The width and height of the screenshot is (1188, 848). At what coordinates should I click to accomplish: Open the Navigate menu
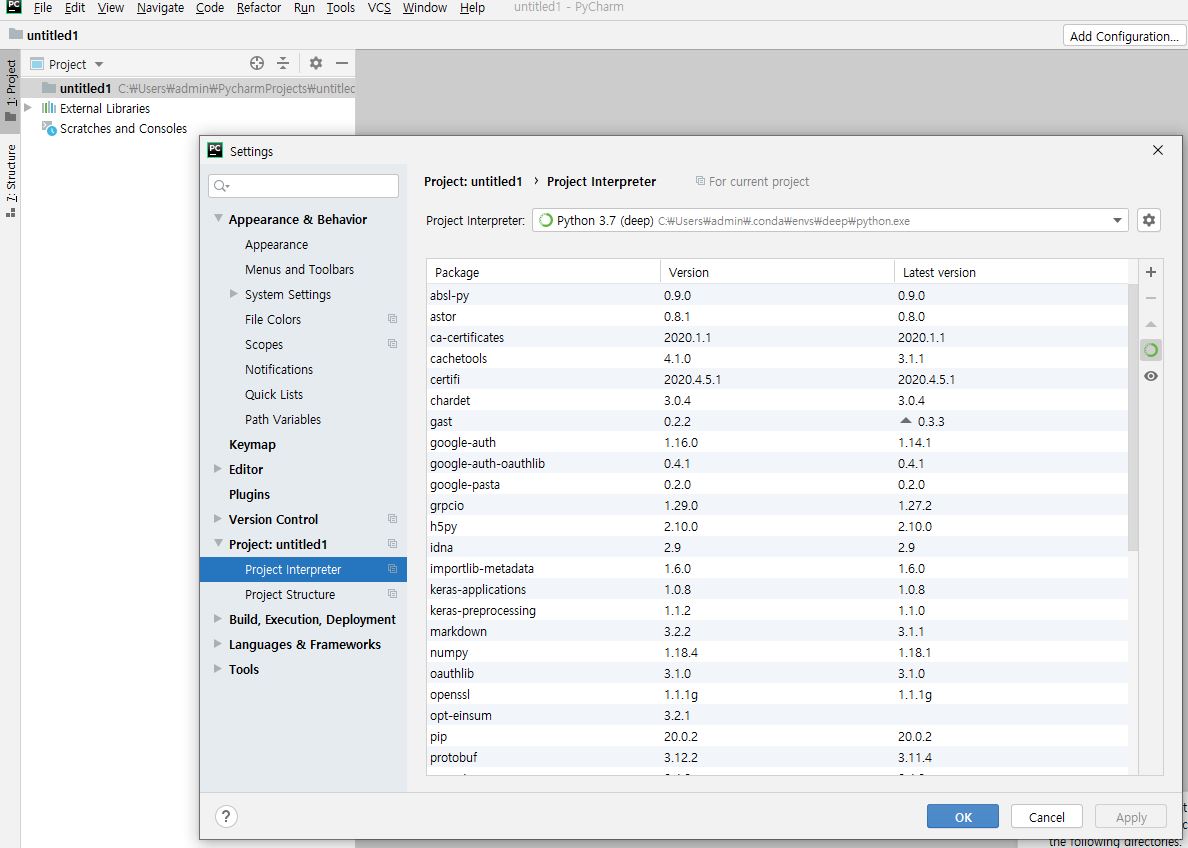tap(160, 8)
